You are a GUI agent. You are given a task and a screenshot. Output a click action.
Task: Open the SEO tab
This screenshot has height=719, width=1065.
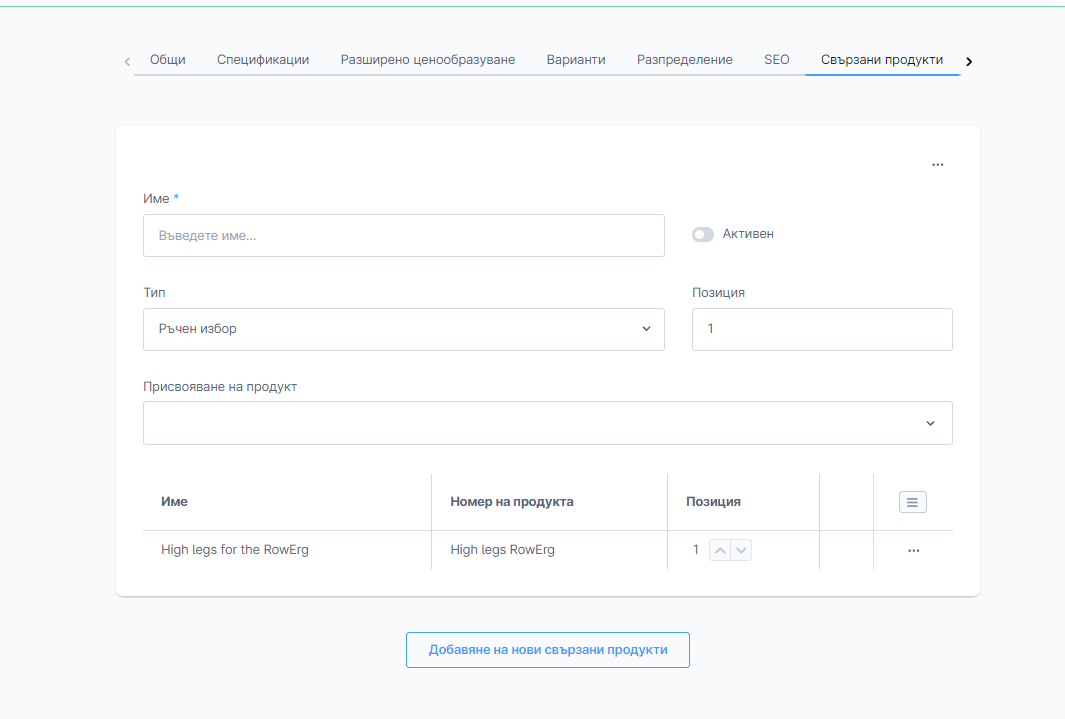point(776,60)
